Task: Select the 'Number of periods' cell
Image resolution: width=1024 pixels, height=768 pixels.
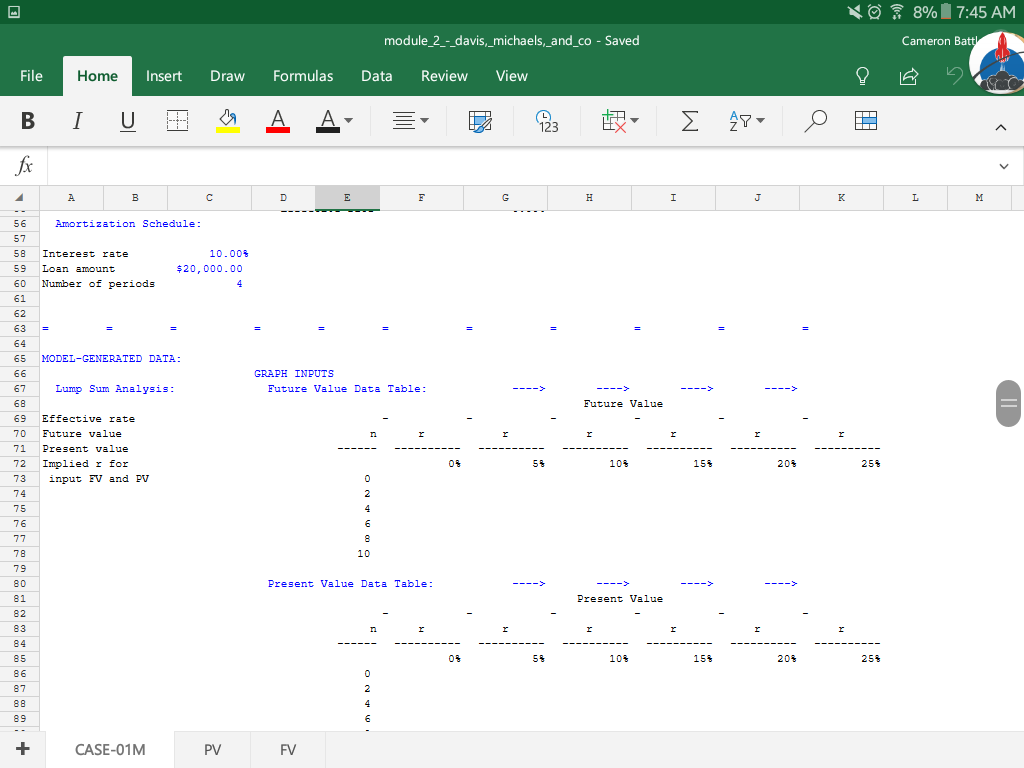Action: tap(99, 284)
